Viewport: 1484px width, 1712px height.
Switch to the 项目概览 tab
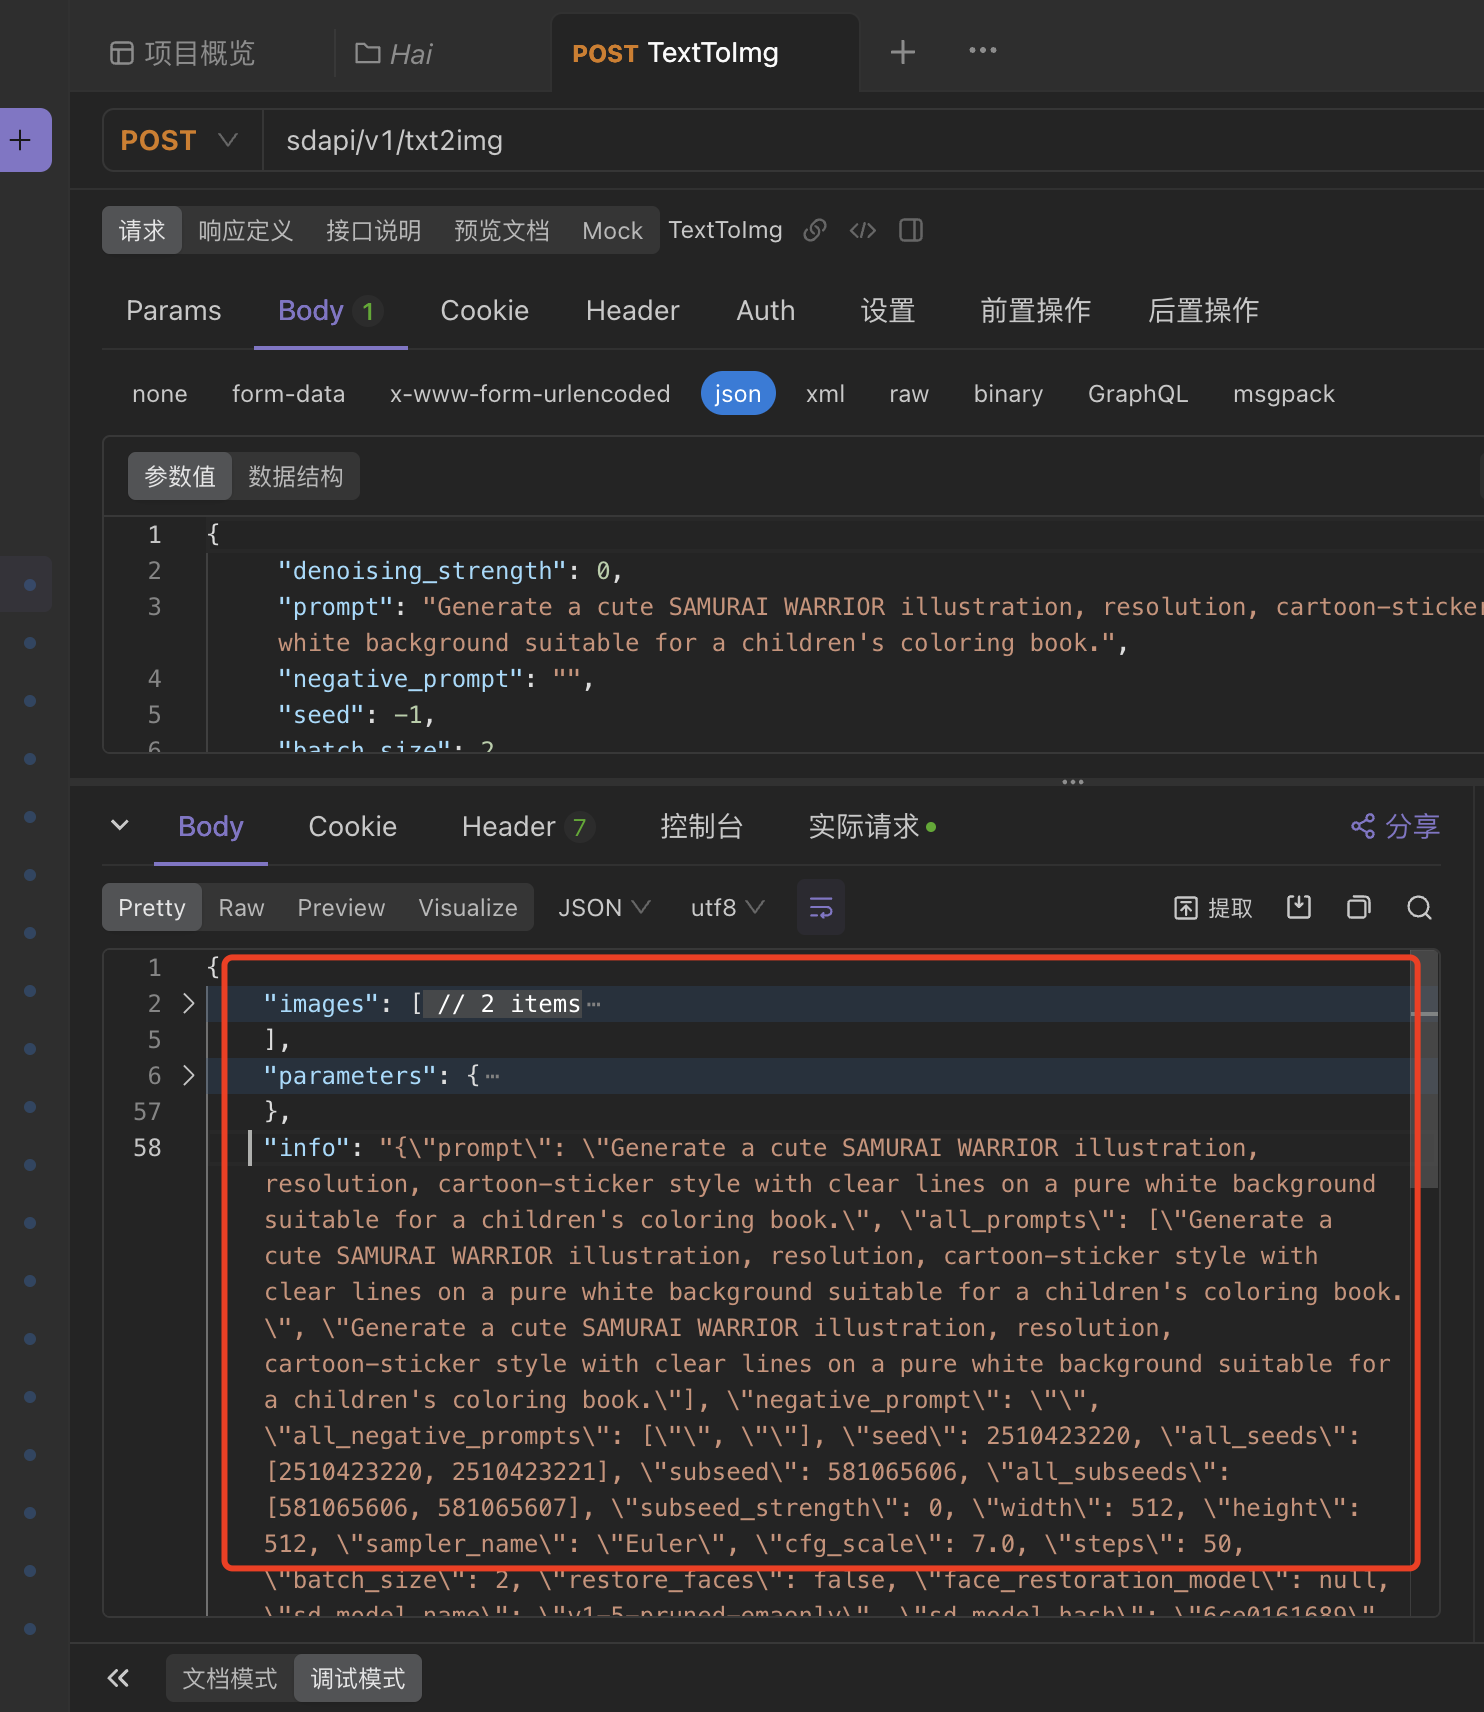coord(183,53)
